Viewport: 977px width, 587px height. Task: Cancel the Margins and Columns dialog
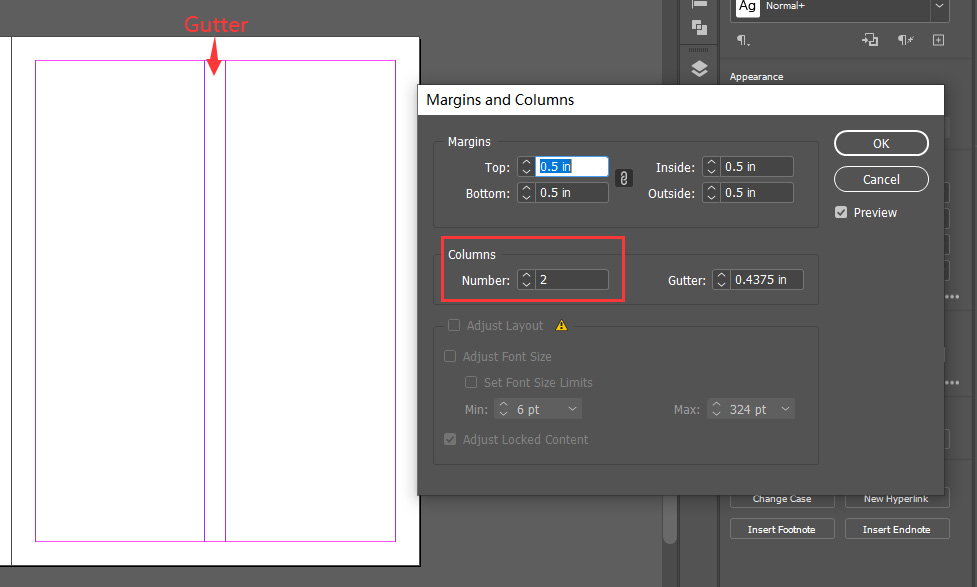point(881,179)
